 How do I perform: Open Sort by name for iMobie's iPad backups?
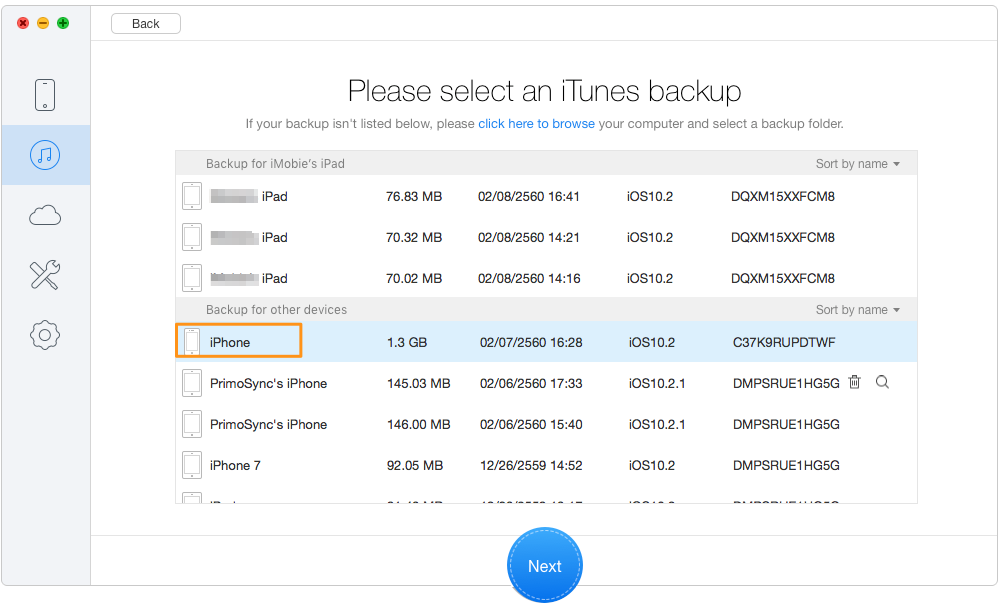(x=858, y=164)
